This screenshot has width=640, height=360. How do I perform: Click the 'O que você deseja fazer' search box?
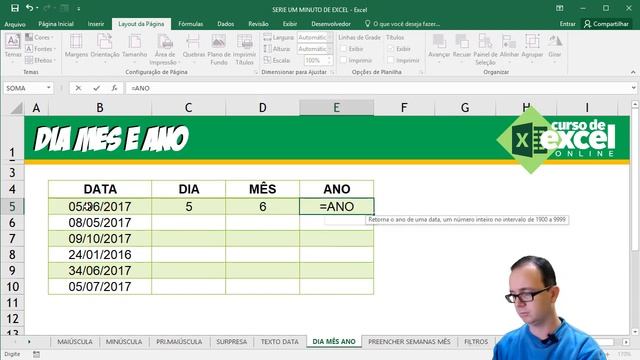402,24
